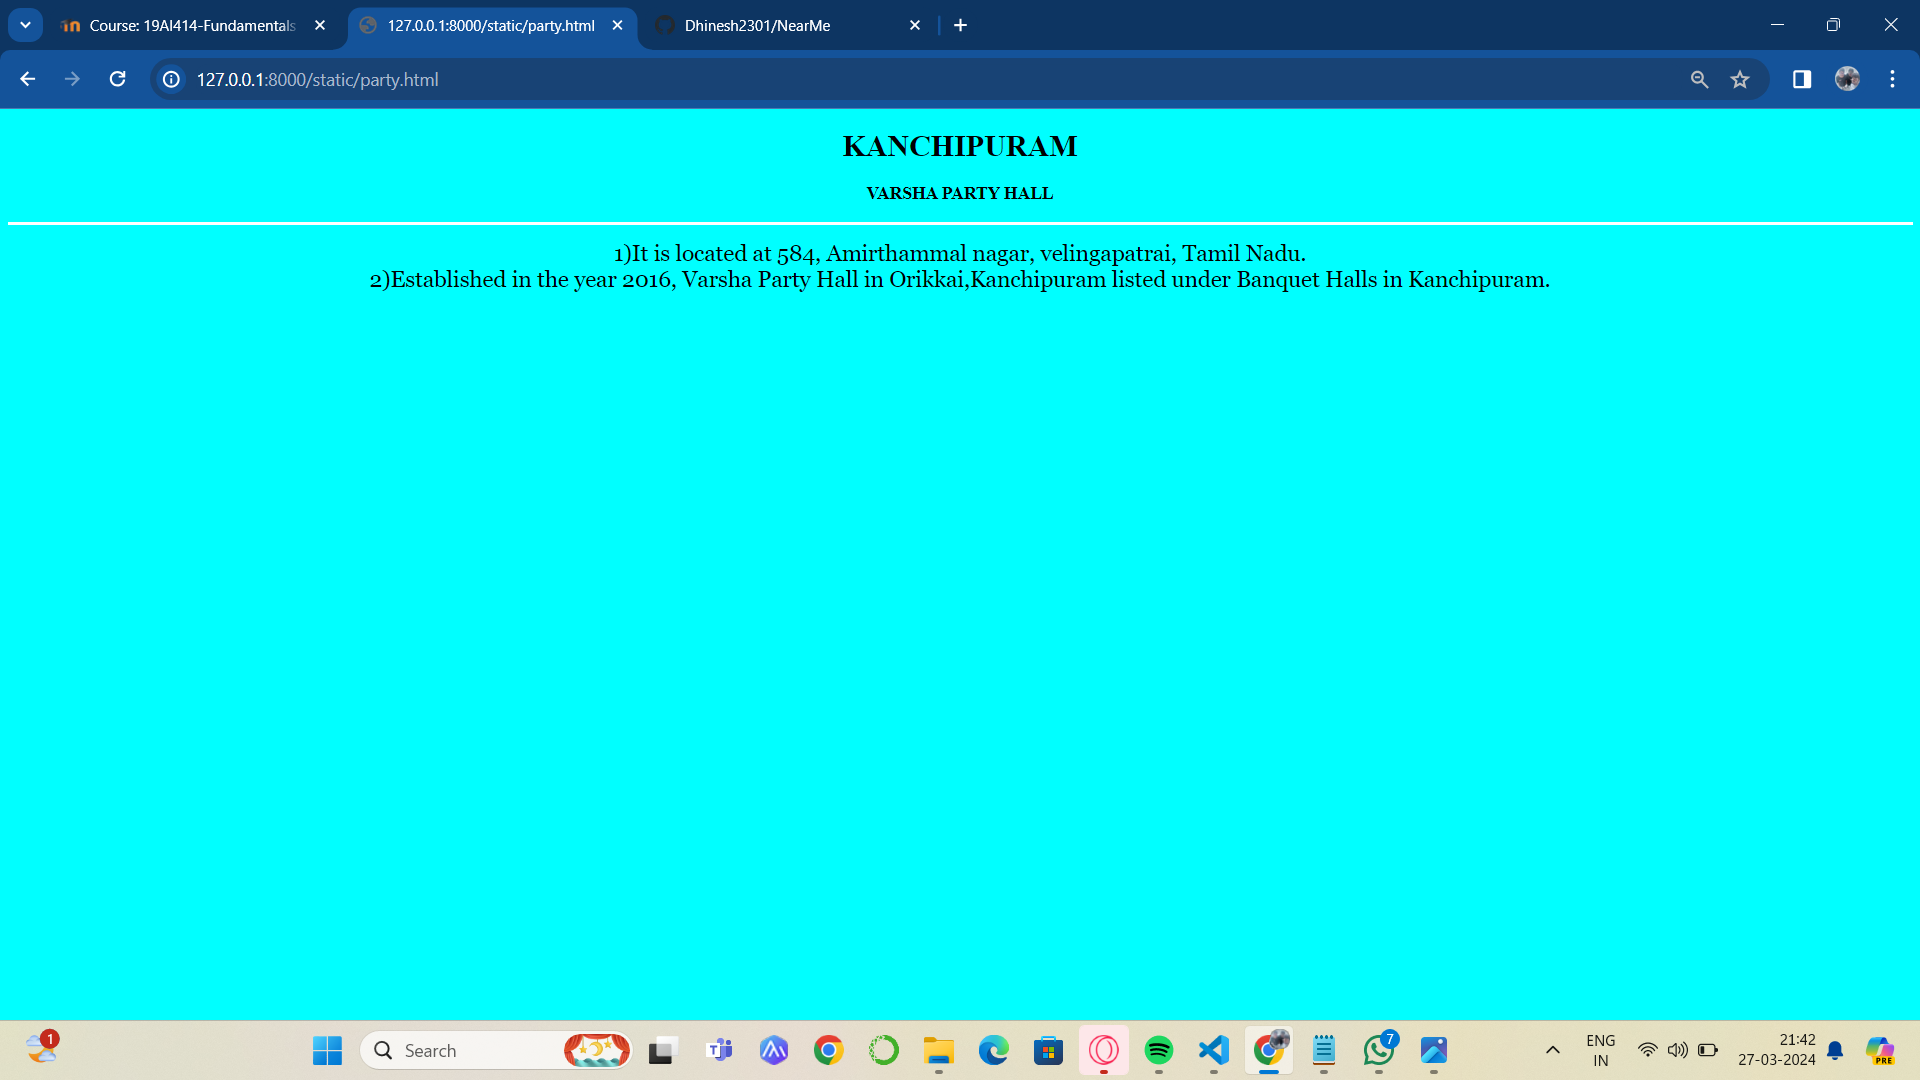This screenshot has height=1080, width=1920.
Task: Open Visual Studio Code from taskbar
Action: click(1213, 1050)
